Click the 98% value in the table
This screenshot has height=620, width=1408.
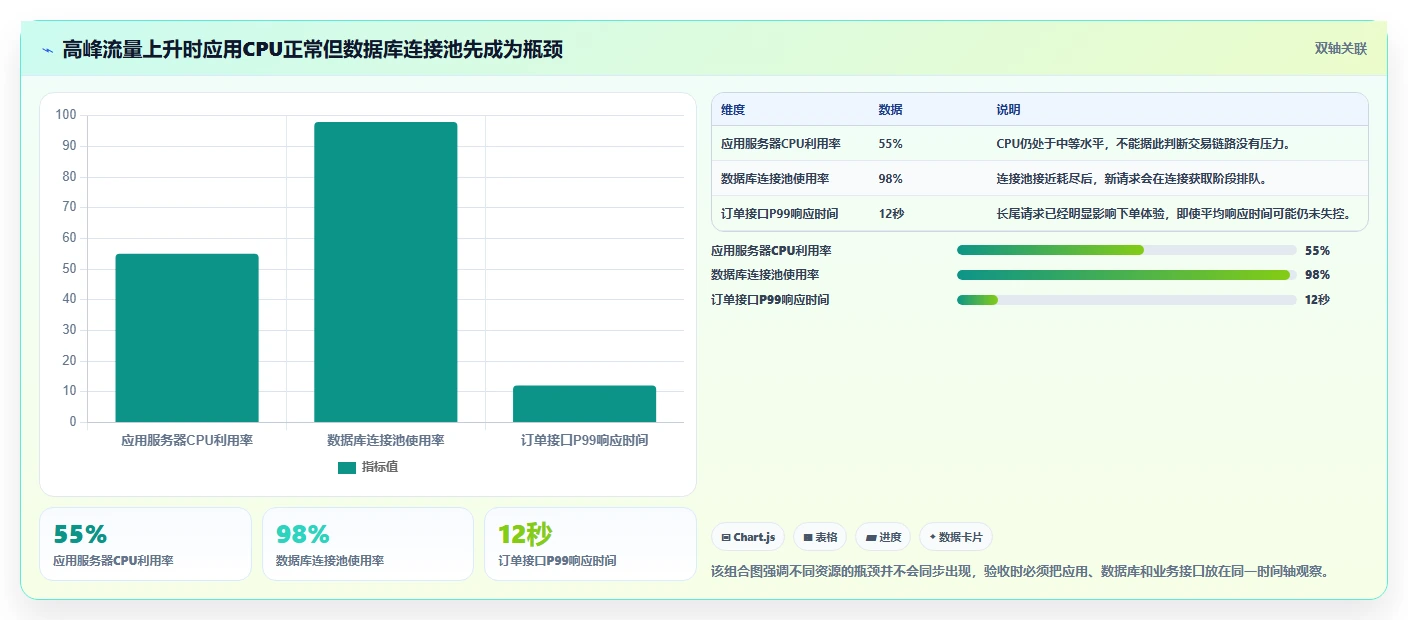coord(890,179)
